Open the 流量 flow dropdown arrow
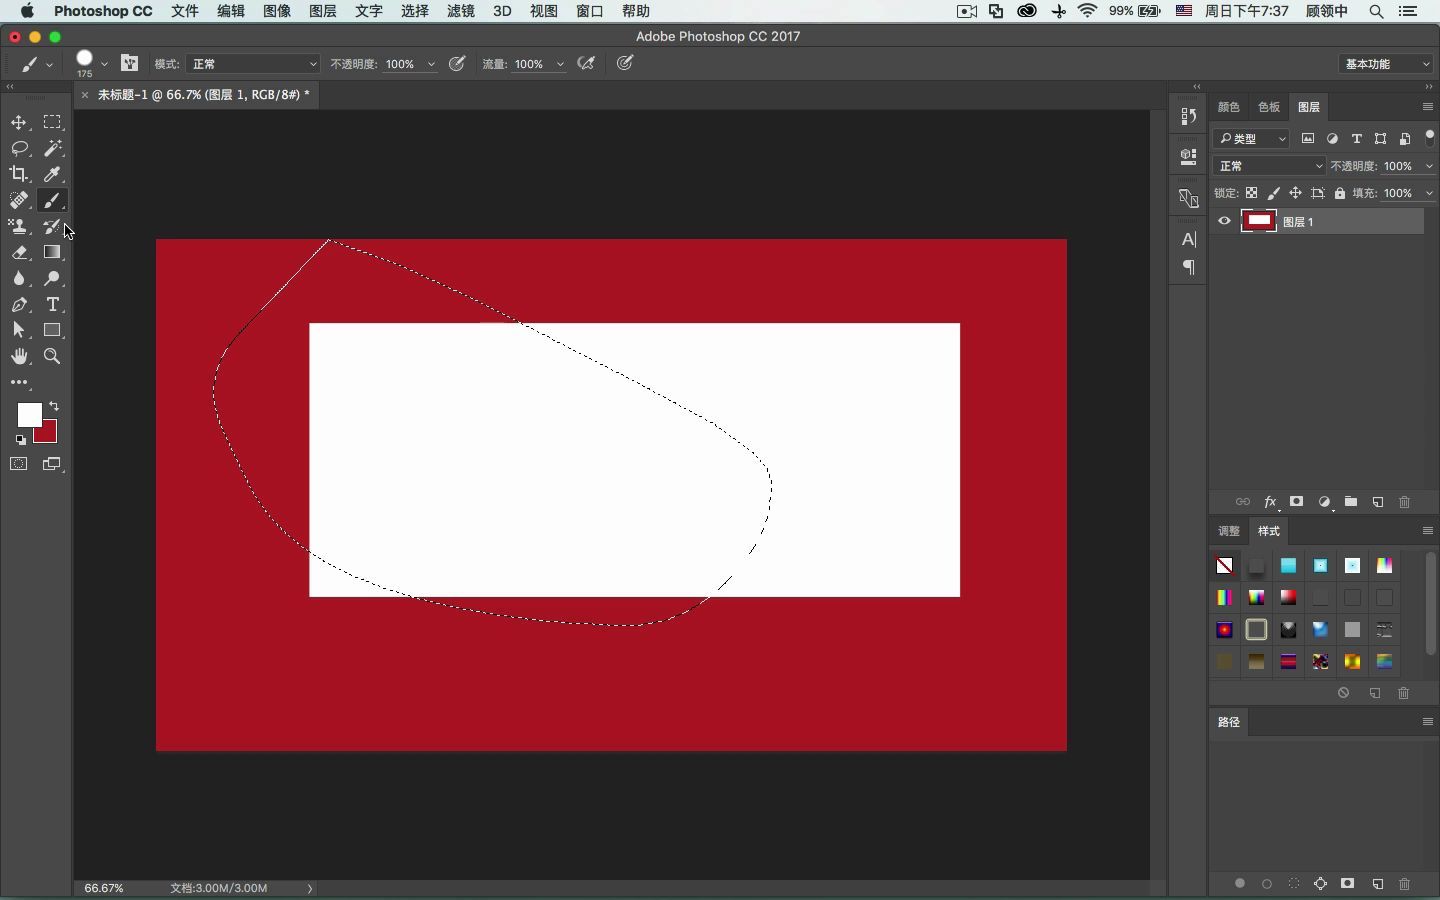1440x900 pixels. click(x=560, y=64)
